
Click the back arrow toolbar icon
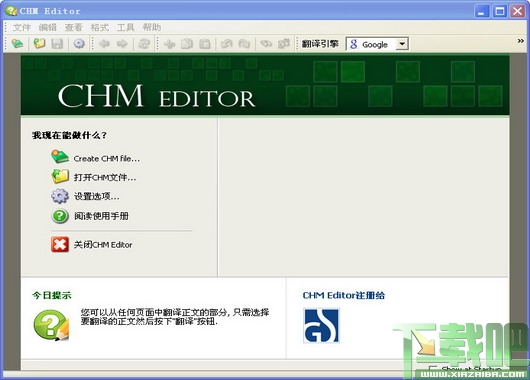104,44
